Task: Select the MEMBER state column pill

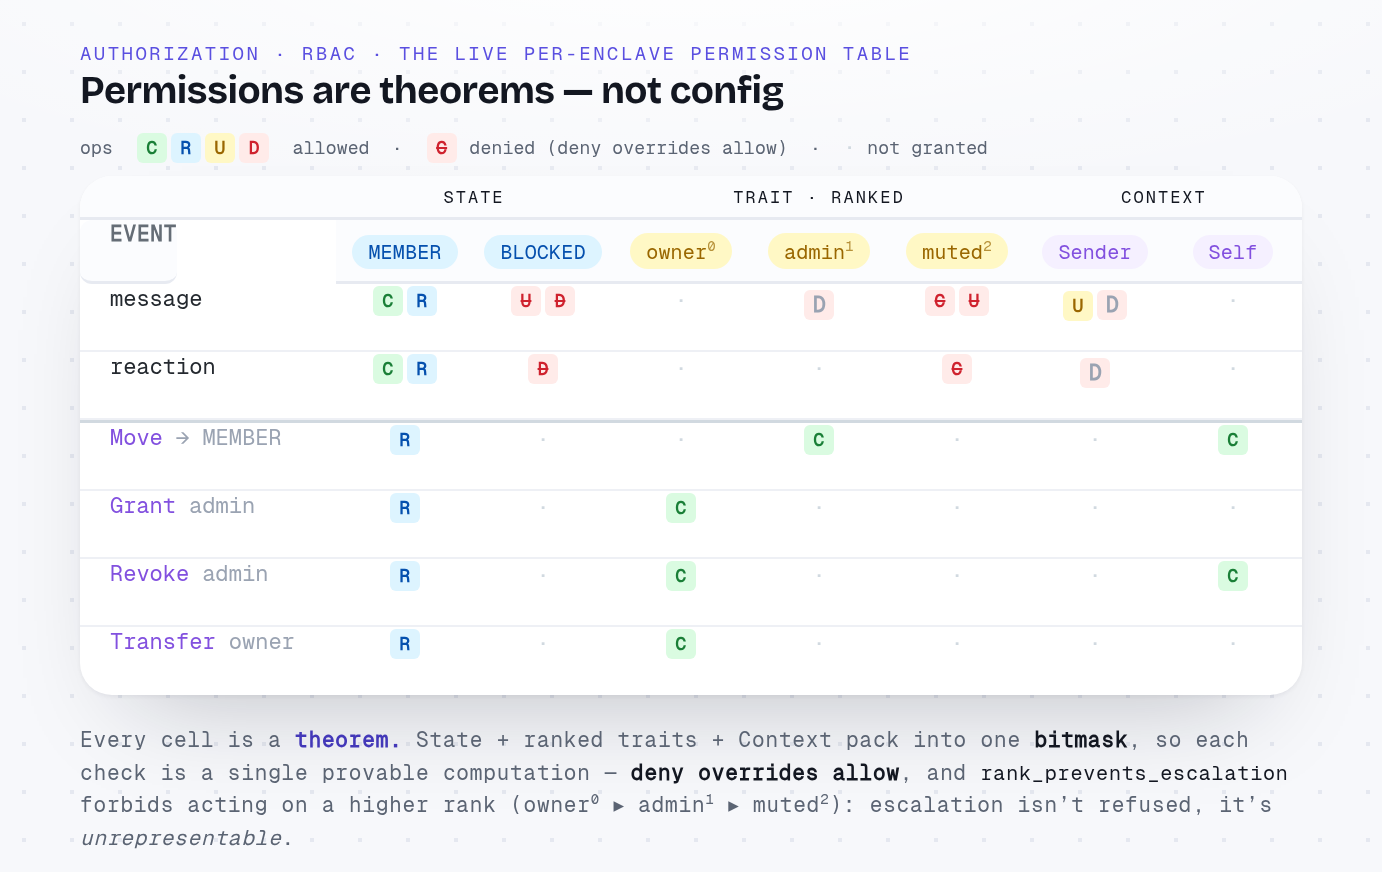Action: 405,252
